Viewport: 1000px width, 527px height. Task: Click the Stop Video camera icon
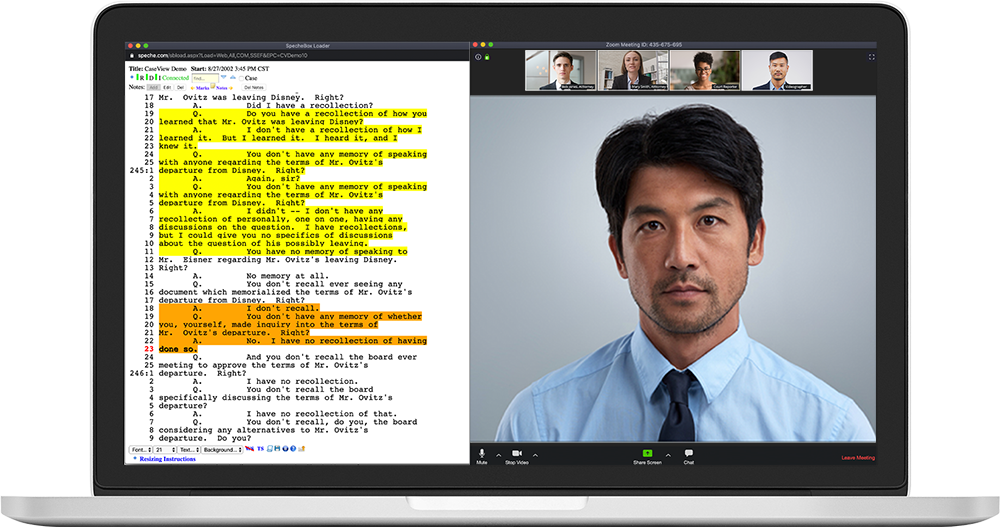click(x=517, y=454)
